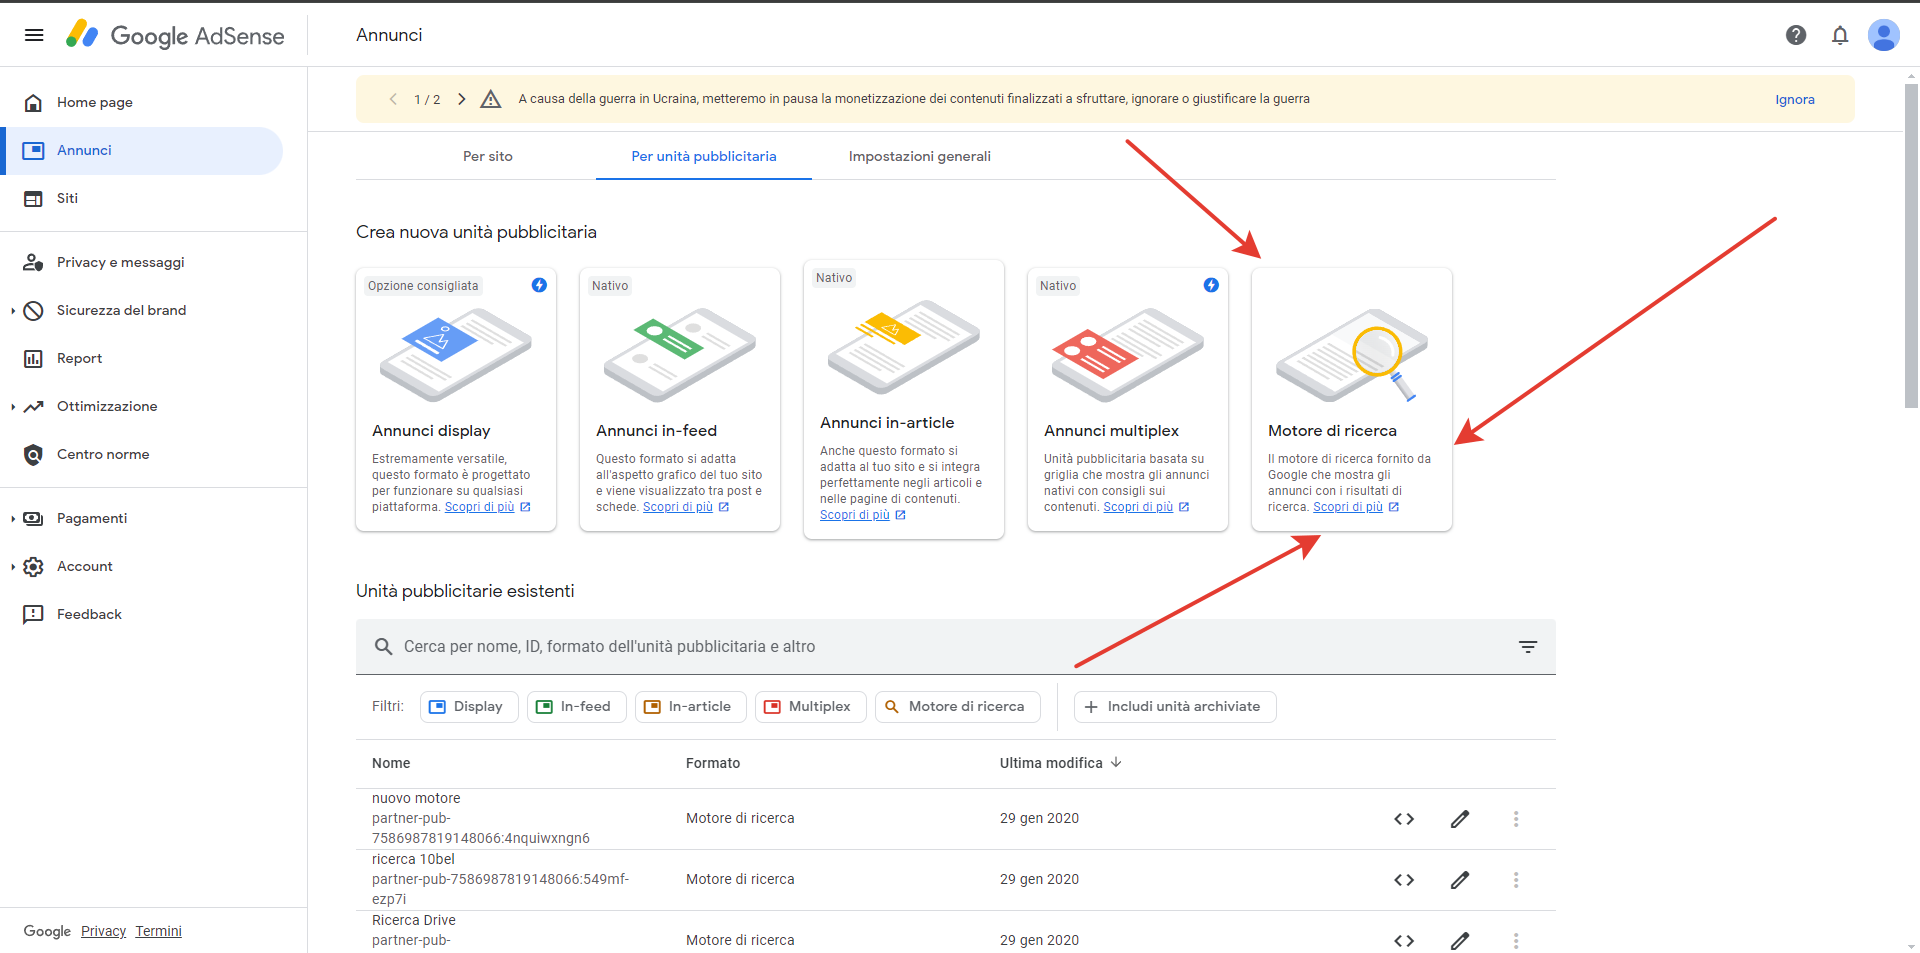Click the filter icon in search bar
Image resolution: width=1920 pixels, height=953 pixels.
click(1528, 647)
